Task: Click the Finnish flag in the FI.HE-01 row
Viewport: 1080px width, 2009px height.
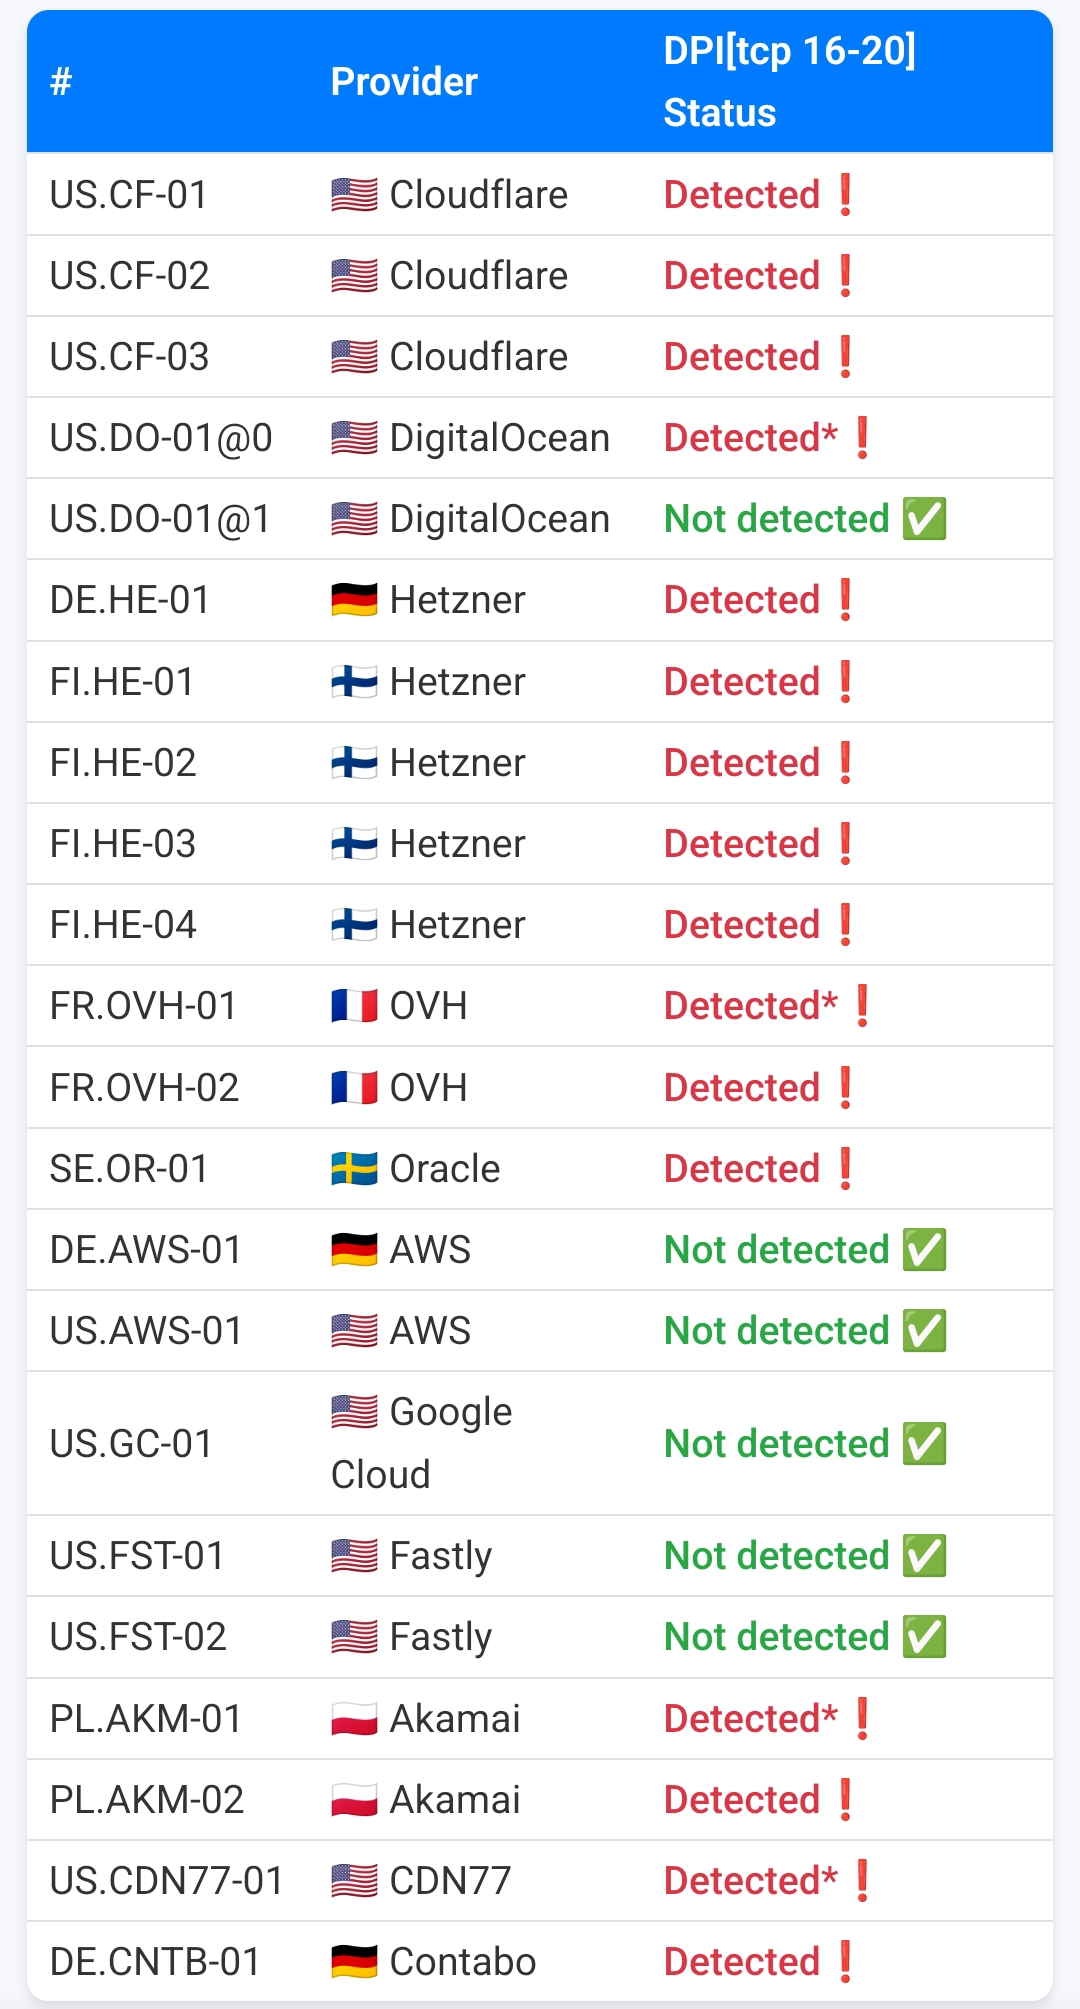Action: tap(354, 682)
